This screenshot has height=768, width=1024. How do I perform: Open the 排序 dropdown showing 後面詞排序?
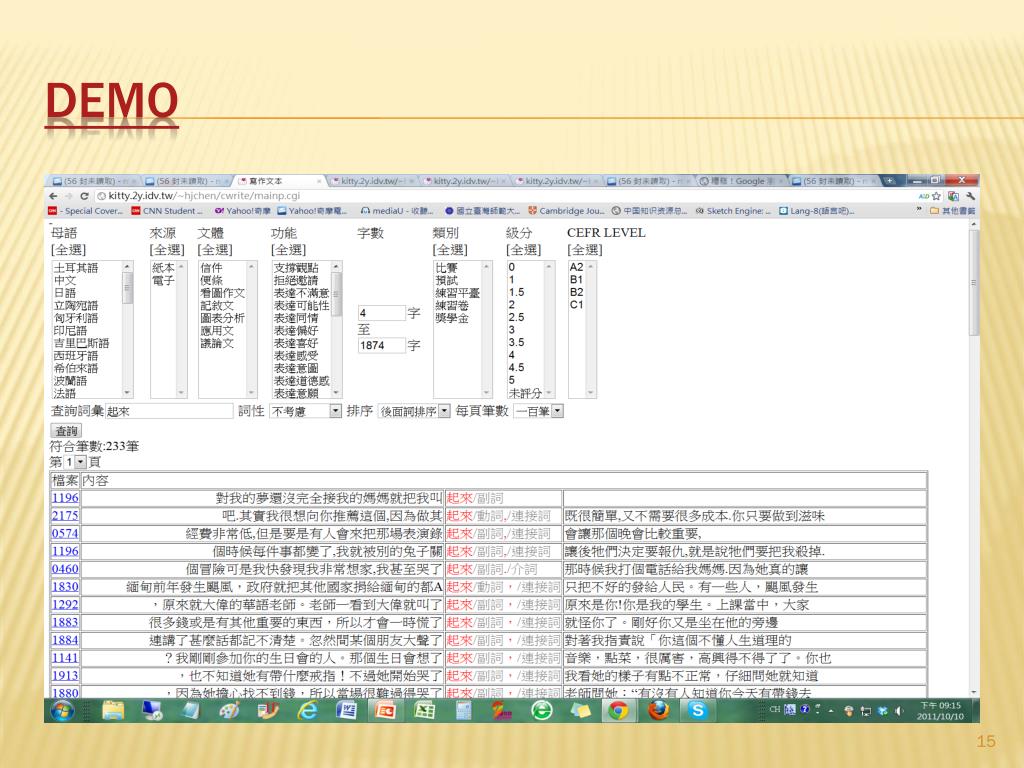click(415, 411)
